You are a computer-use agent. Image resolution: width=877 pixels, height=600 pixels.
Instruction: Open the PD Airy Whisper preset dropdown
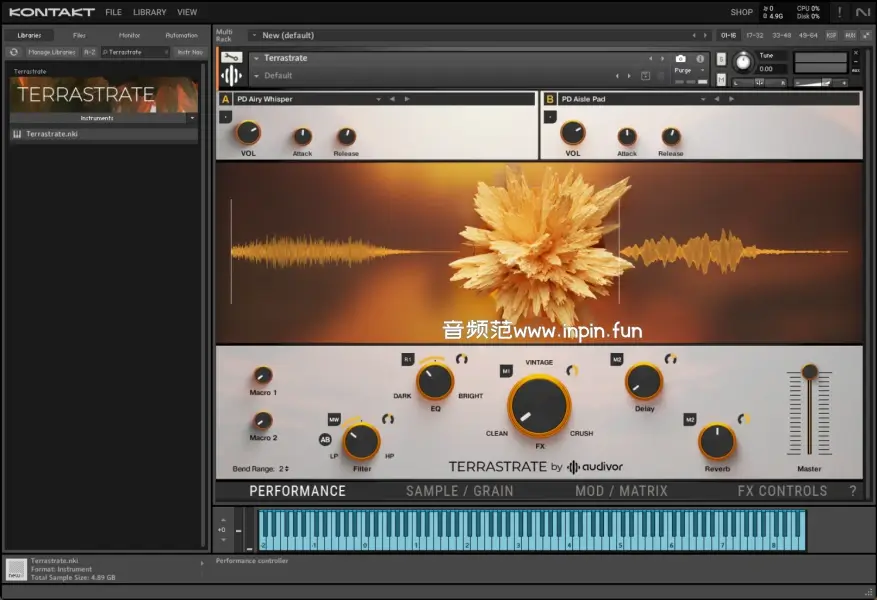(379, 99)
